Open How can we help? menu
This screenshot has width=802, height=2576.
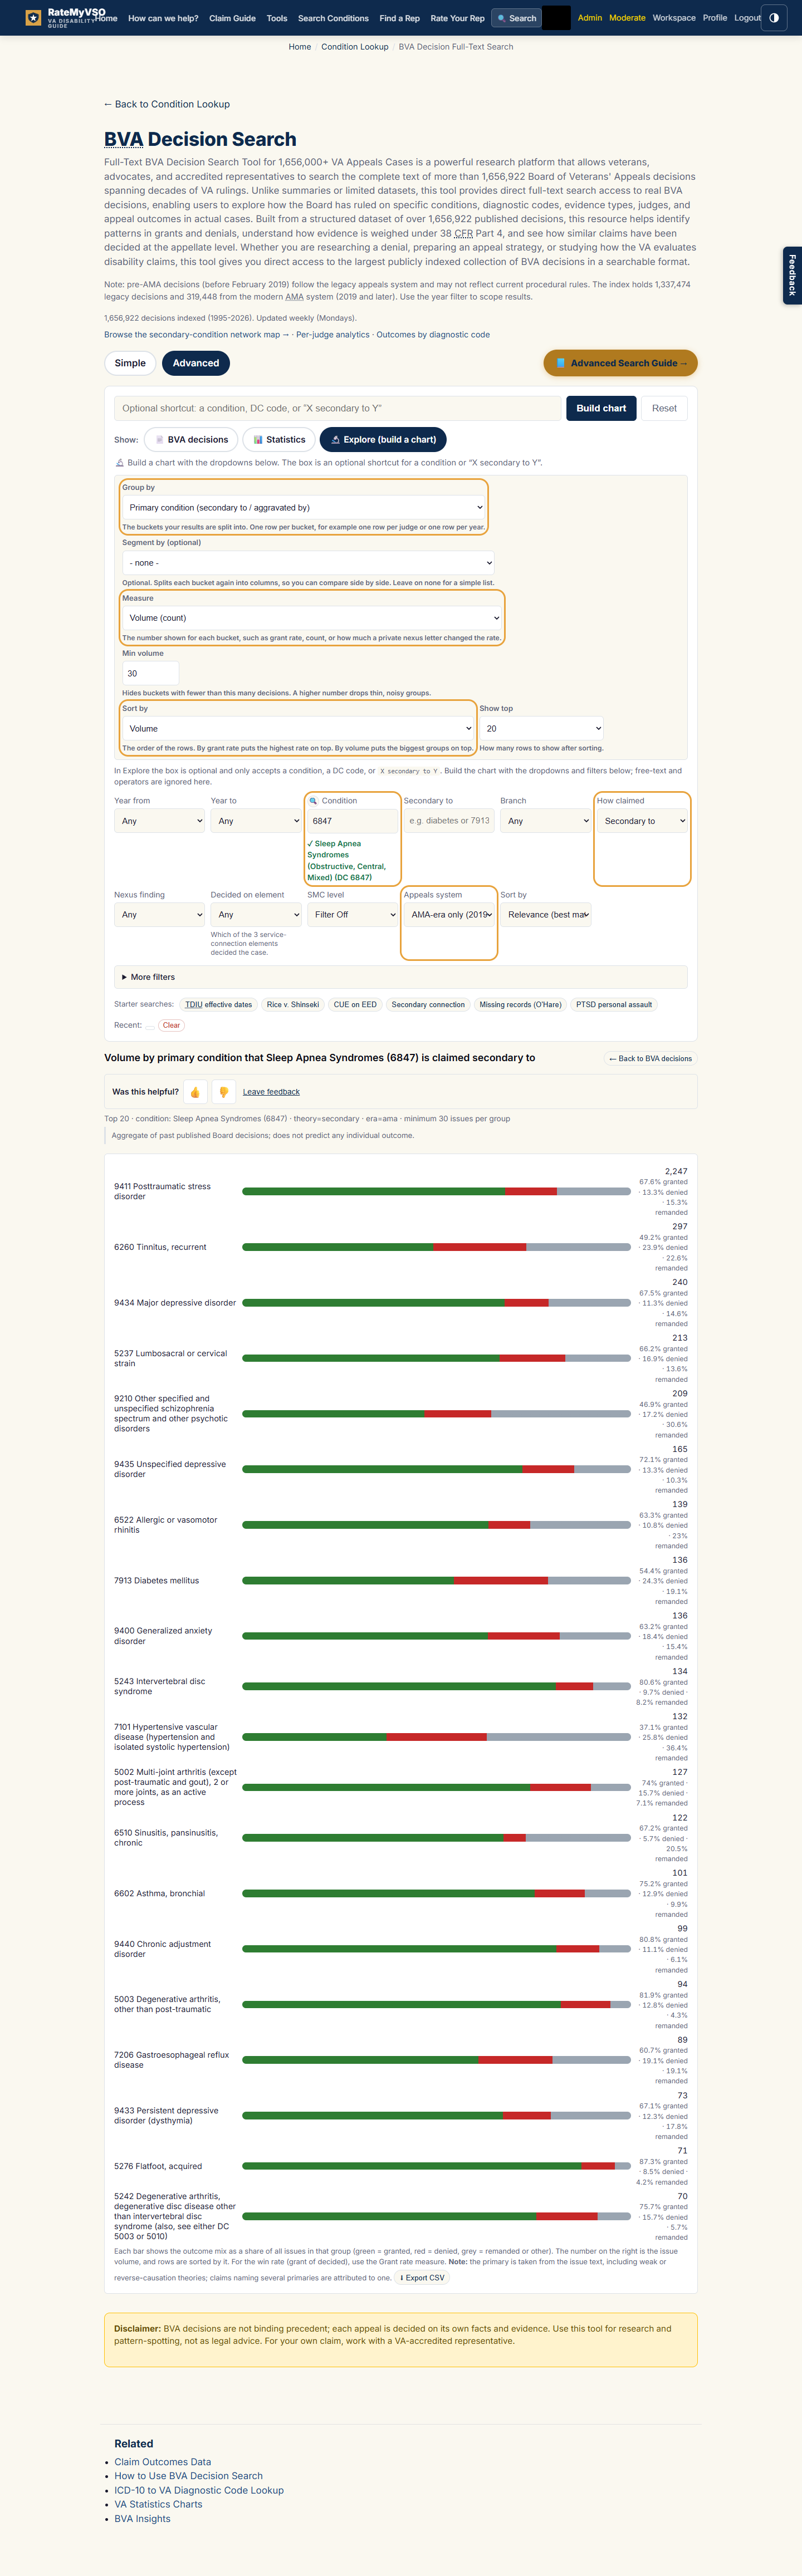(163, 18)
